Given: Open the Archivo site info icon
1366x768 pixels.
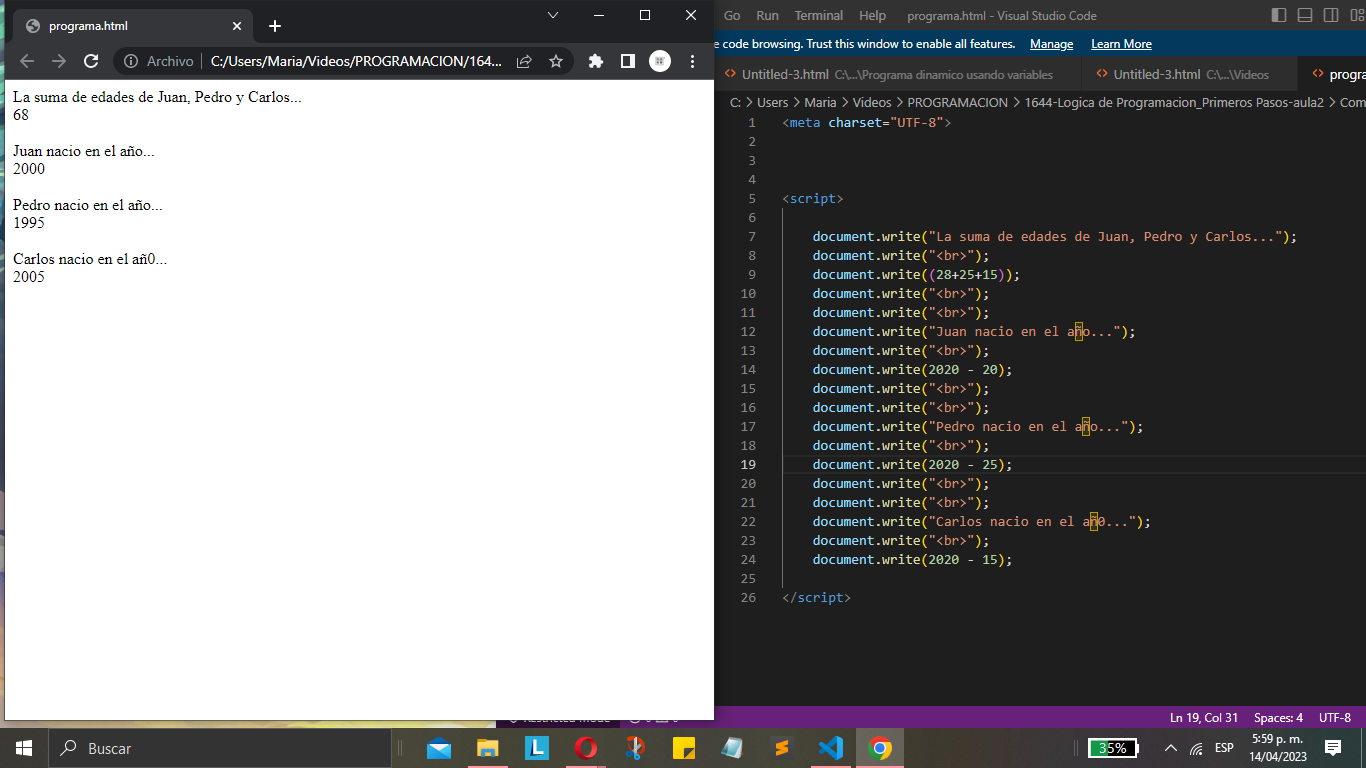Looking at the screenshot, I should tap(131, 61).
